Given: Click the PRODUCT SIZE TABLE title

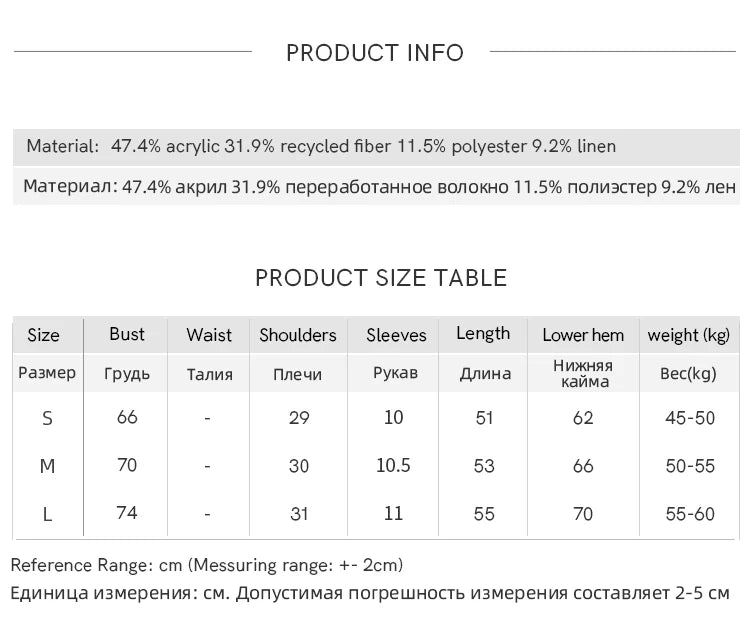Looking at the screenshot, I should pyautogui.click(x=381, y=278).
